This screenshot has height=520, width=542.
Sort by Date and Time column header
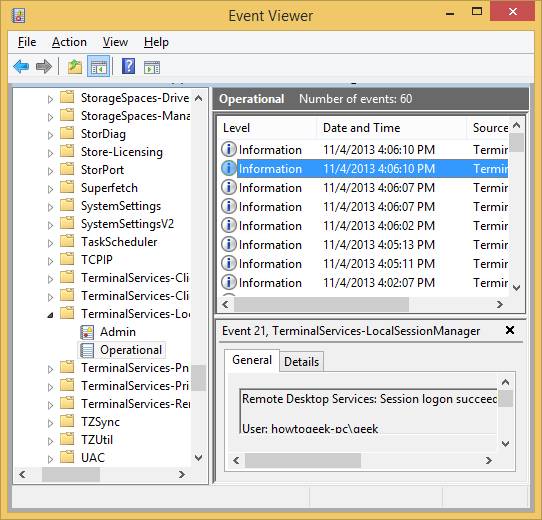coord(392,128)
